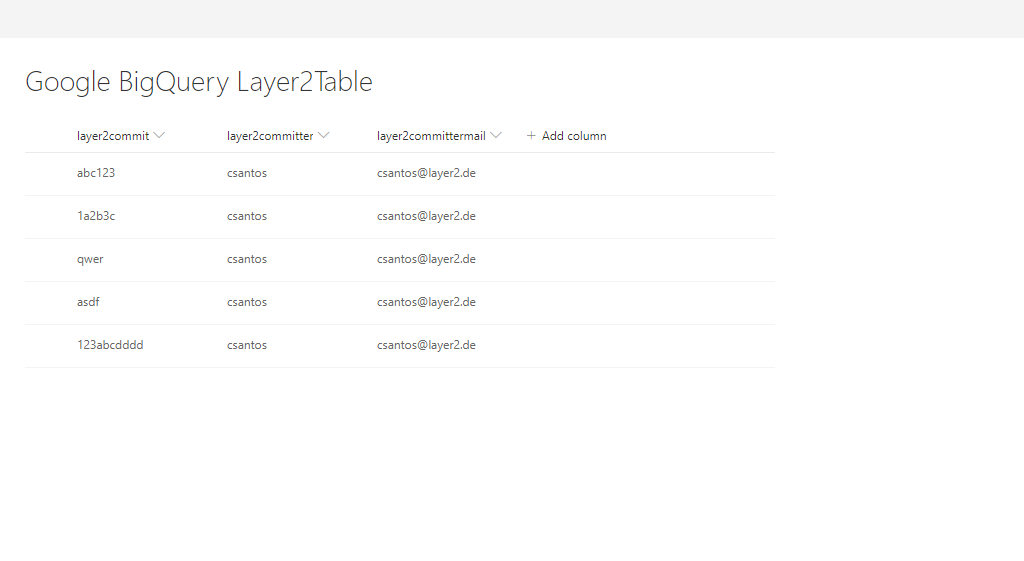Click the email in the qwer row
Image resolution: width=1024 pixels, height=561 pixels.
click(426, 259)
